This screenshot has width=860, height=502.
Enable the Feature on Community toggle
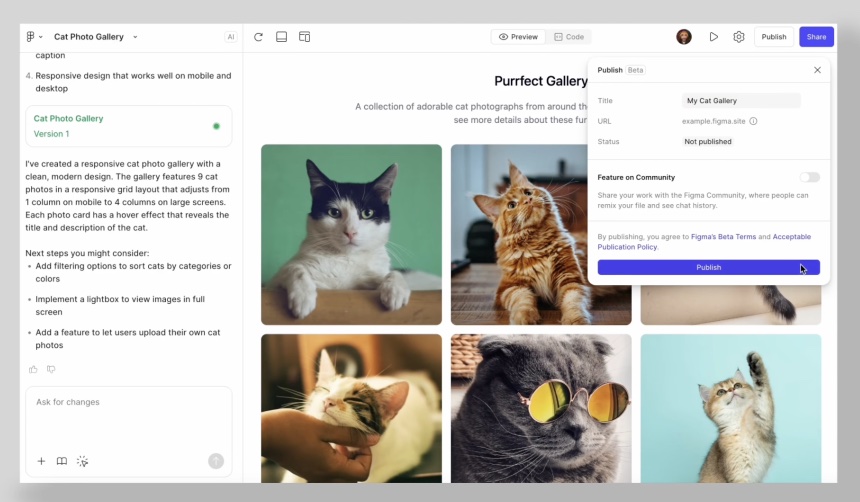click(x=810, y=177)
